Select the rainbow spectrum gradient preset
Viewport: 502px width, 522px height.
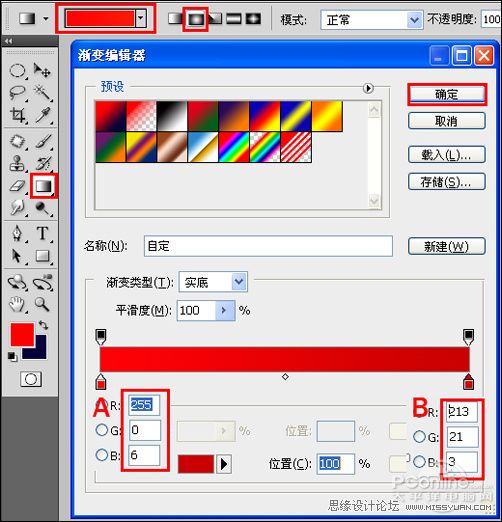(x=234, y=147)
